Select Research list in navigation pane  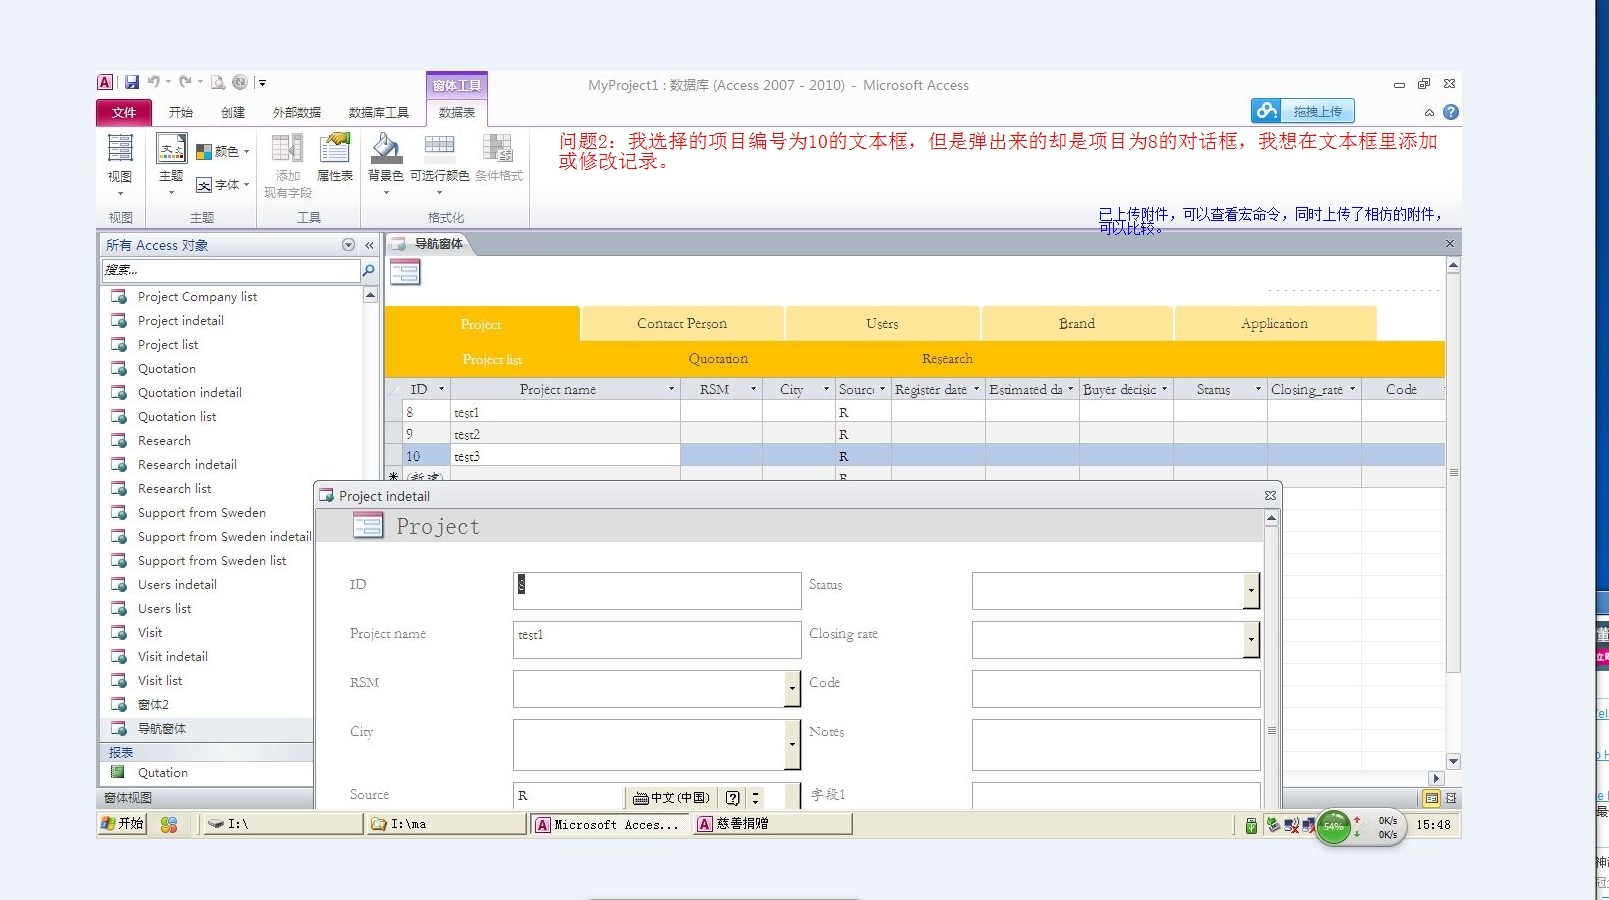pyautogui.click(x=174, y=489)
